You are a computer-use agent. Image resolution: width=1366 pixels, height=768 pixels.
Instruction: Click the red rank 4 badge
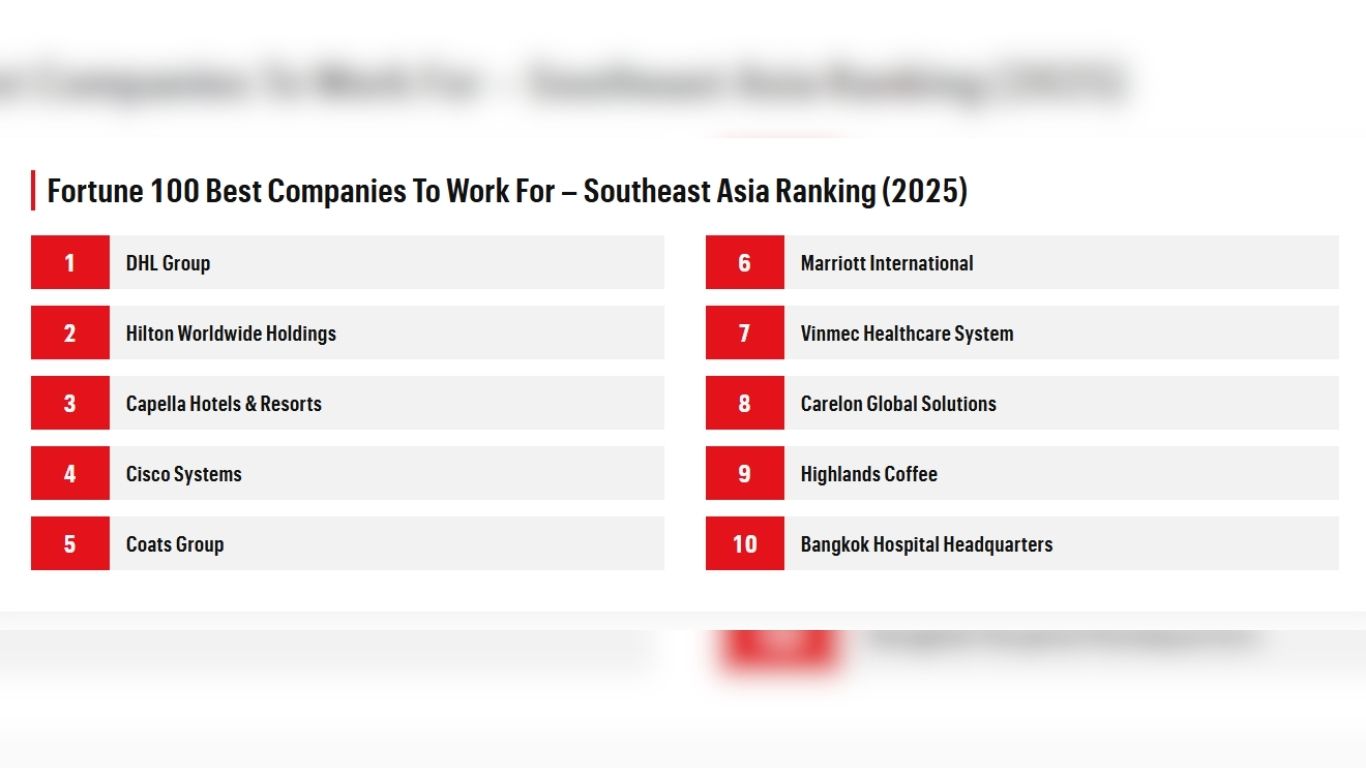70,473
